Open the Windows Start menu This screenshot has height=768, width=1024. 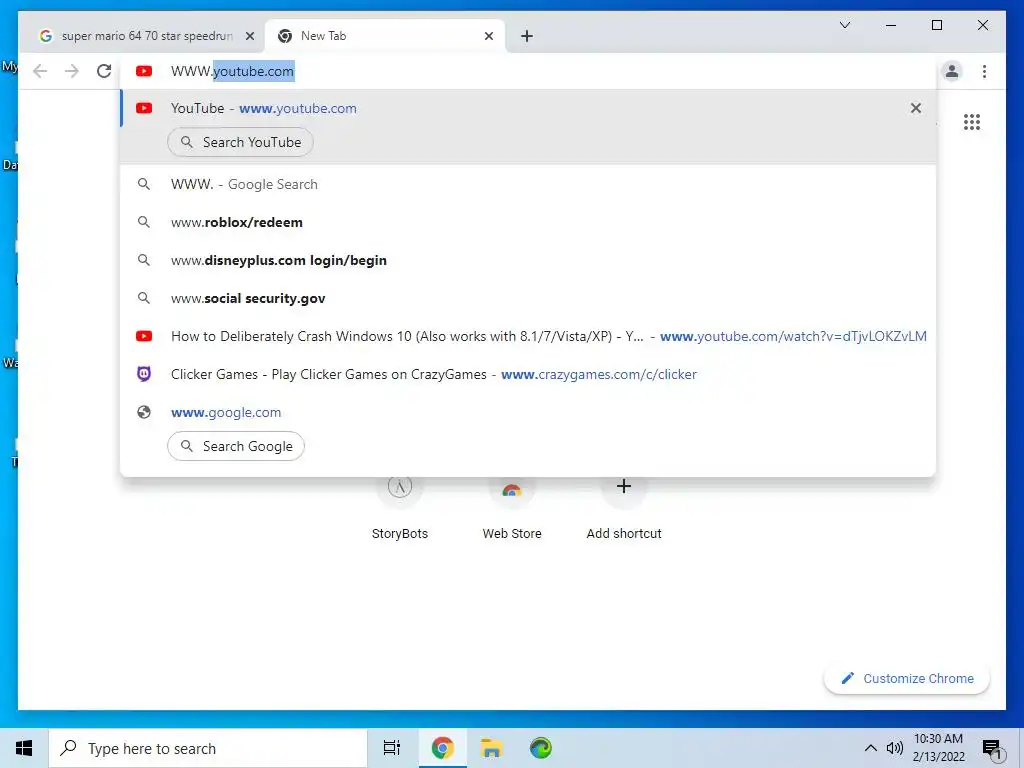[x=24, y=748]
